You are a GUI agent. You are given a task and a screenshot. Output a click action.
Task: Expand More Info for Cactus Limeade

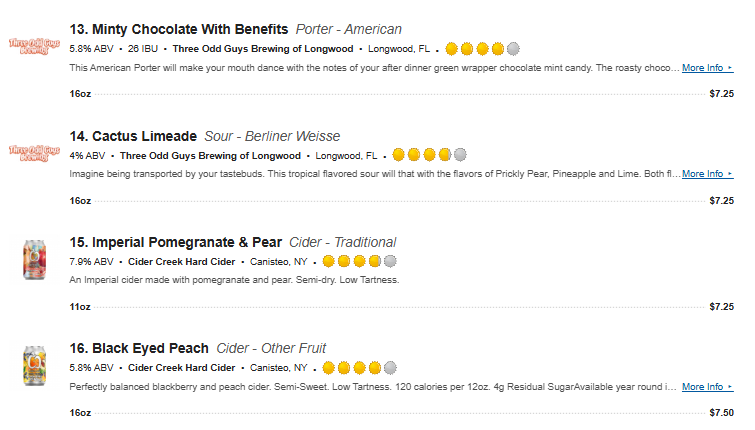coord(707,174)
